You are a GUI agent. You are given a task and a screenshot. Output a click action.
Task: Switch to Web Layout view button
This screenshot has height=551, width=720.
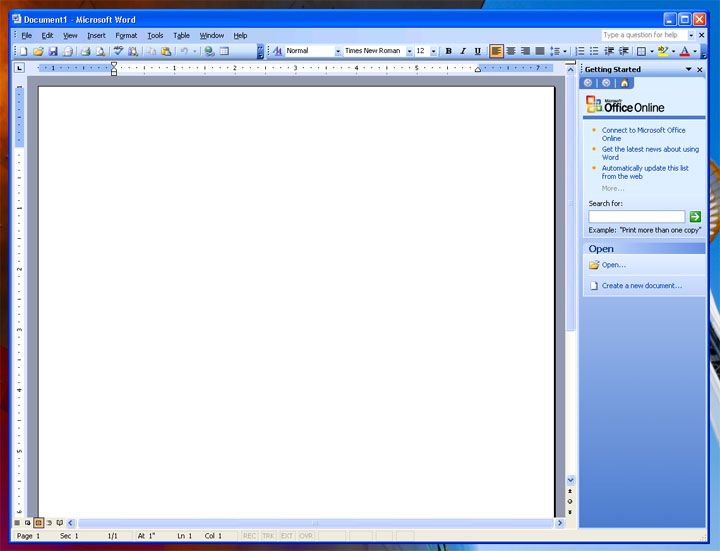(28, 523)
